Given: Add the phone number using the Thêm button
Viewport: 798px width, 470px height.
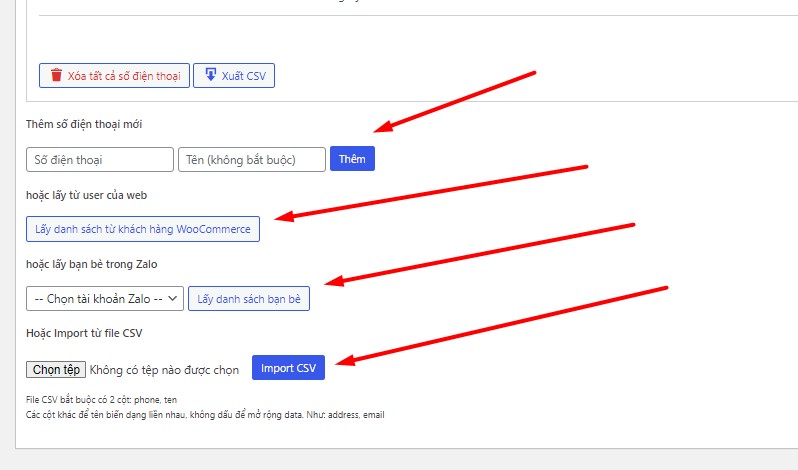Looking at the screenshot, I should pos(352,159).
